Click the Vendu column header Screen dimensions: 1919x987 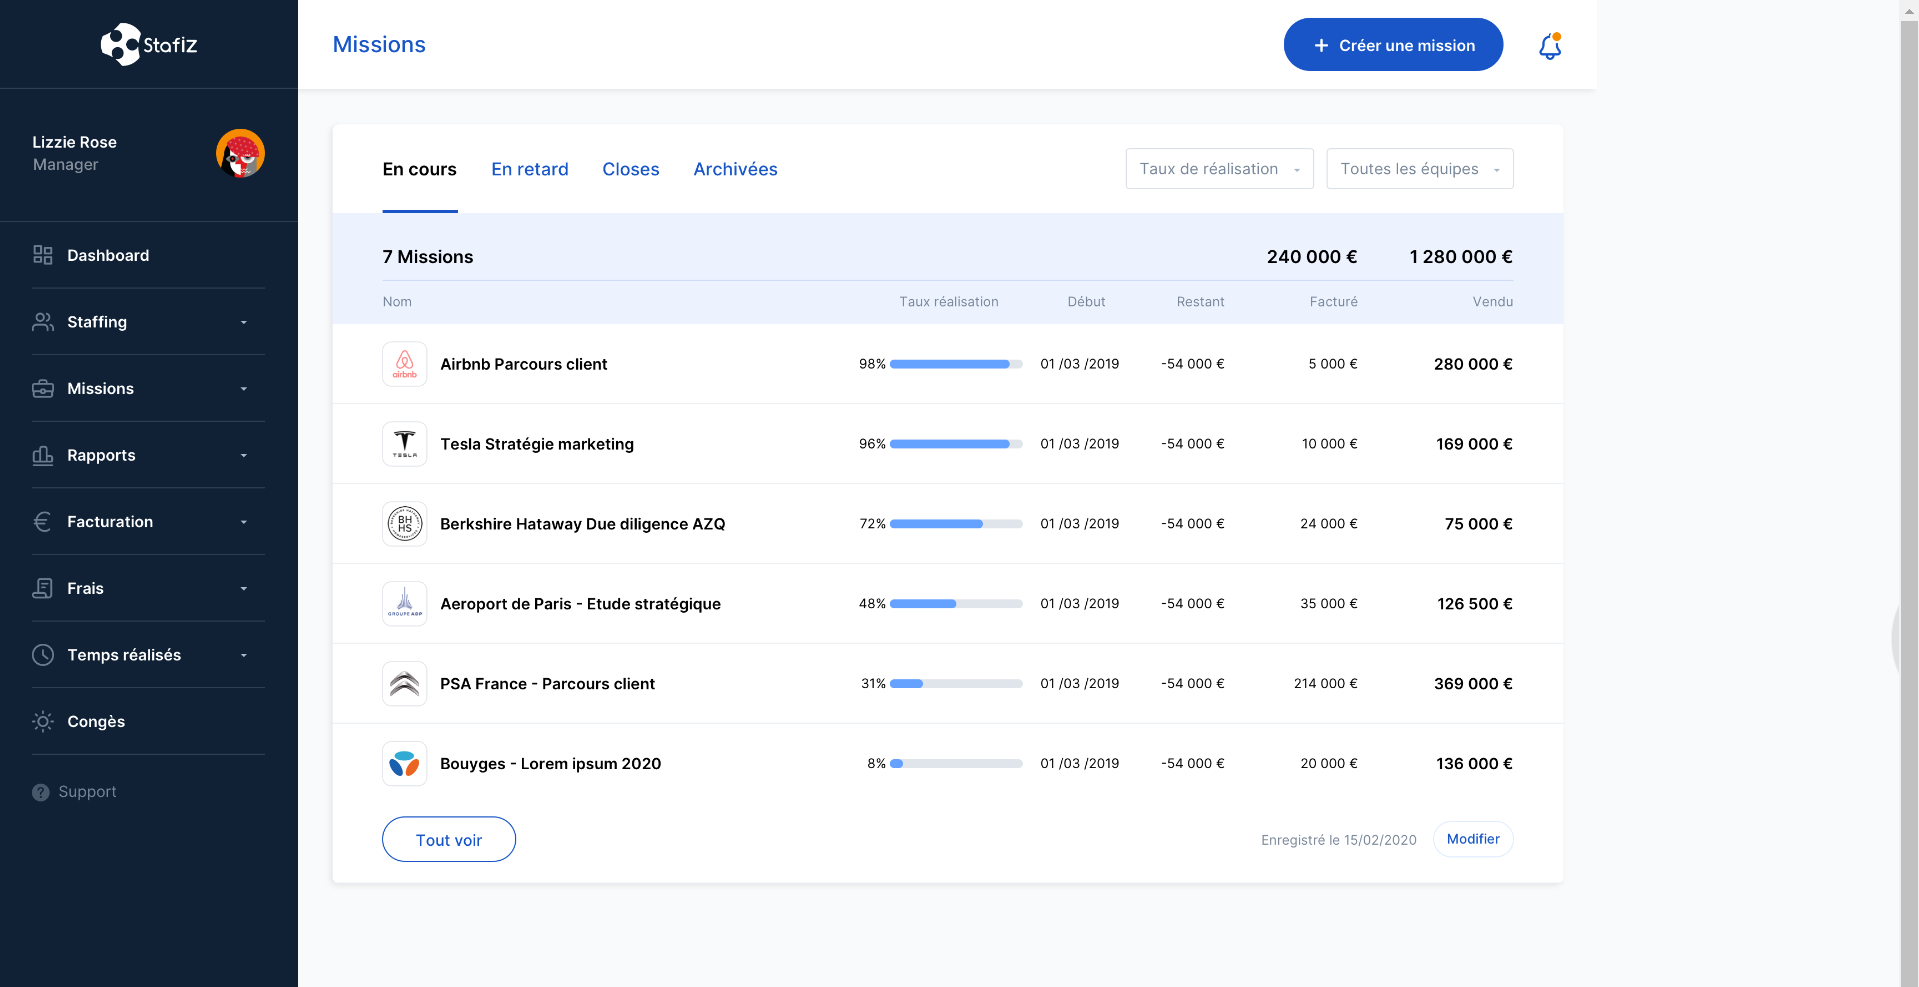tap(1493, 302)
